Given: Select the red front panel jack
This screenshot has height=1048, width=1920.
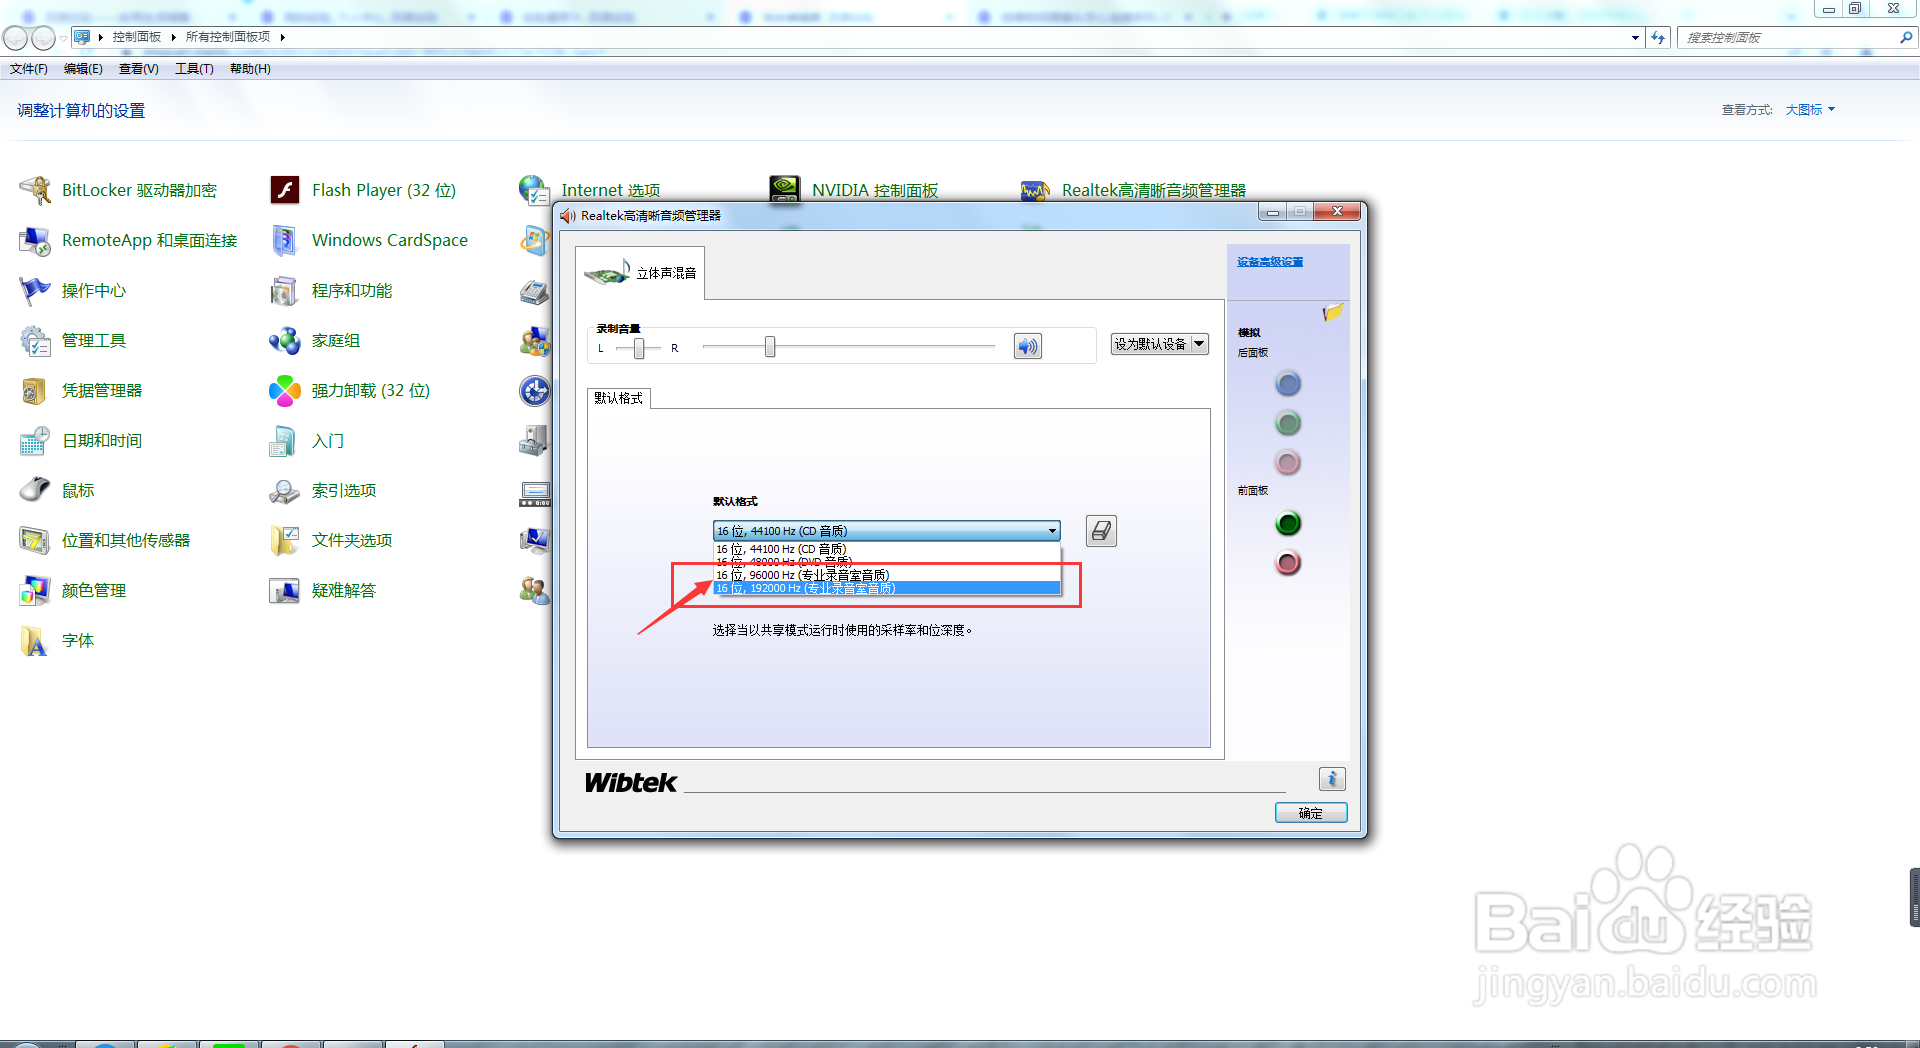Looking at the screenshot, I should (x=1288, y=563).
